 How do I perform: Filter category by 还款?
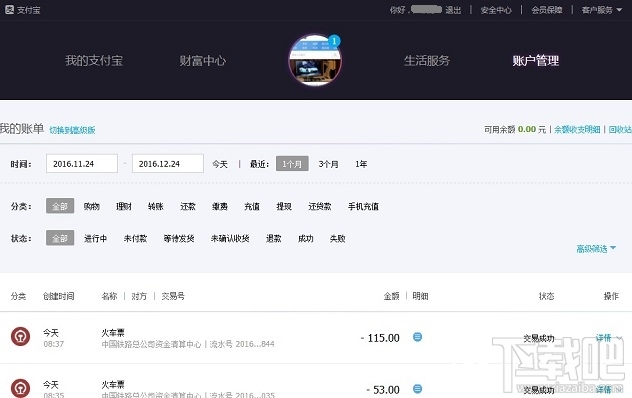pyautogui.click(x=188, y=206)
